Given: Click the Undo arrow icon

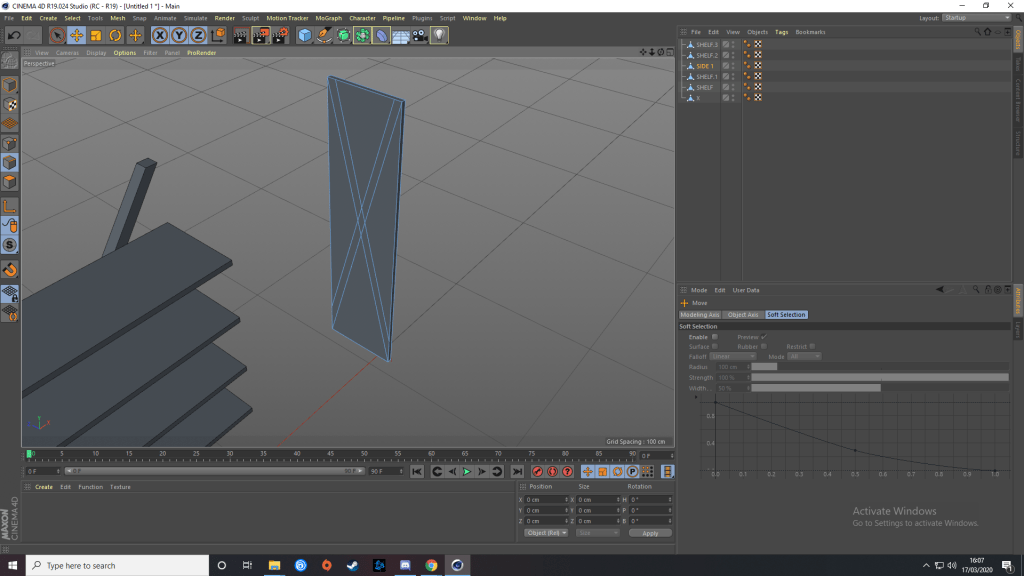Looking at the screenshot, I should (x=13, y=35).
